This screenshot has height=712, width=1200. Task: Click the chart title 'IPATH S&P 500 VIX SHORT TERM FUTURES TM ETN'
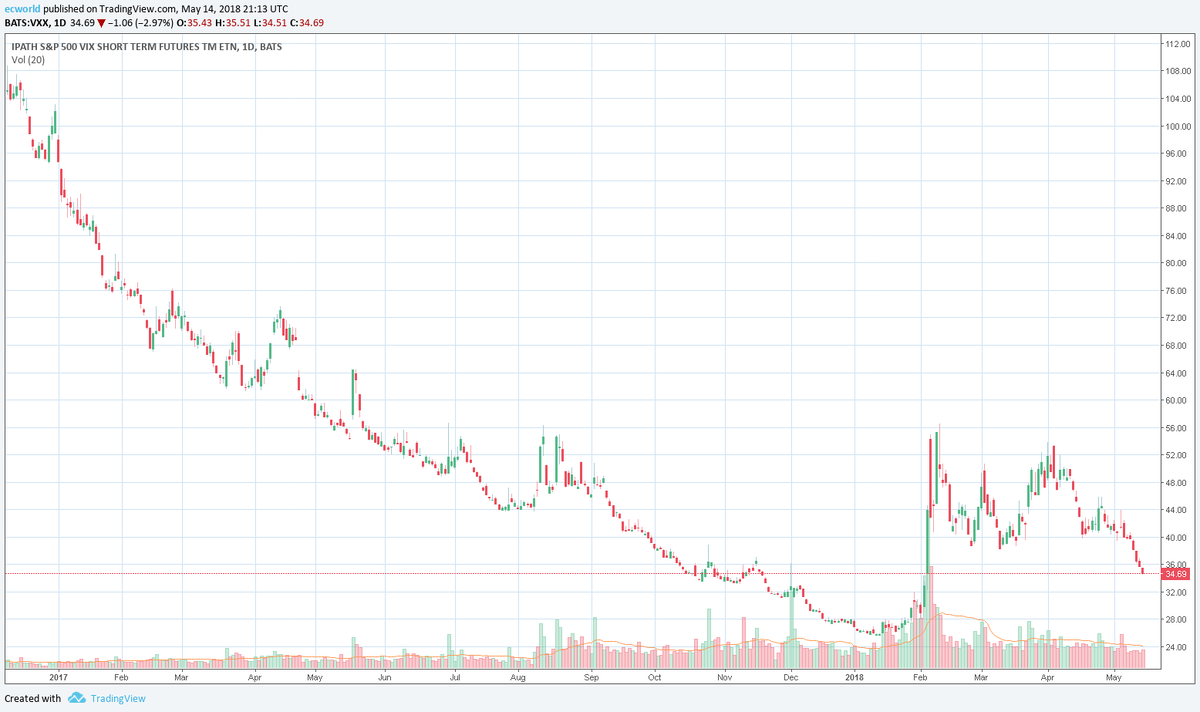click(x=123, y=46)
